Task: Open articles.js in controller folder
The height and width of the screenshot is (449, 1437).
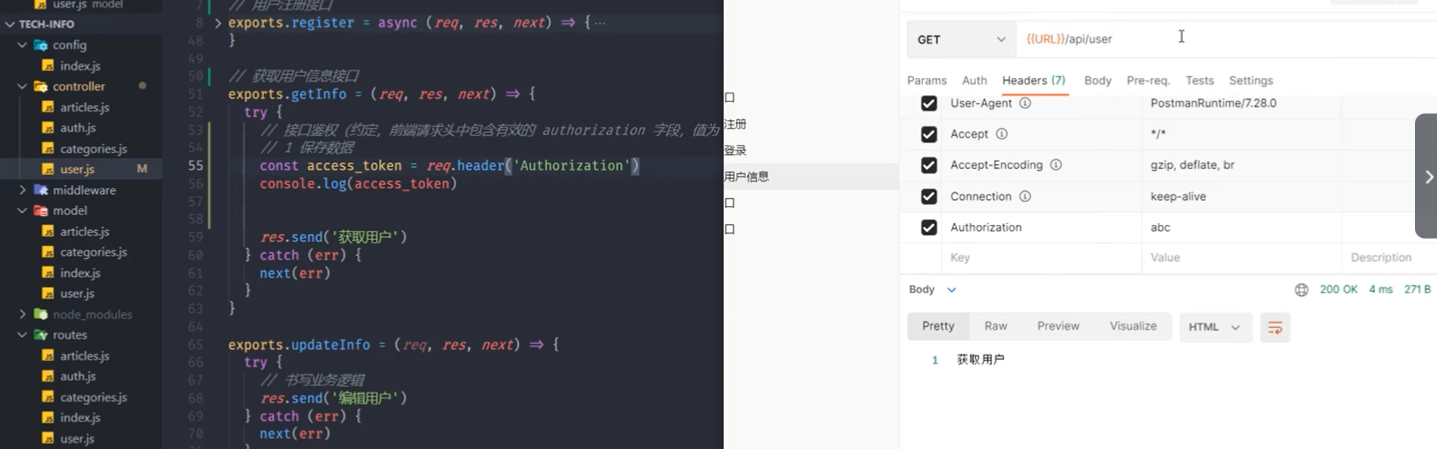Action: coord(84,107)
